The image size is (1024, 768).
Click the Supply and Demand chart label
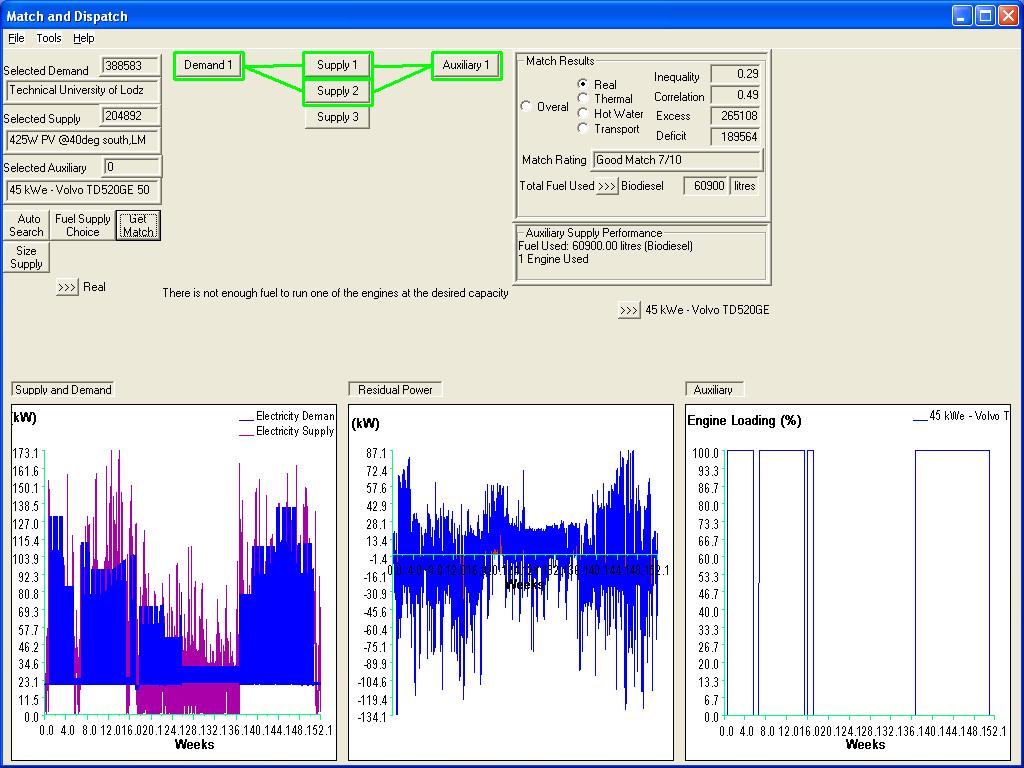[63, 390]
